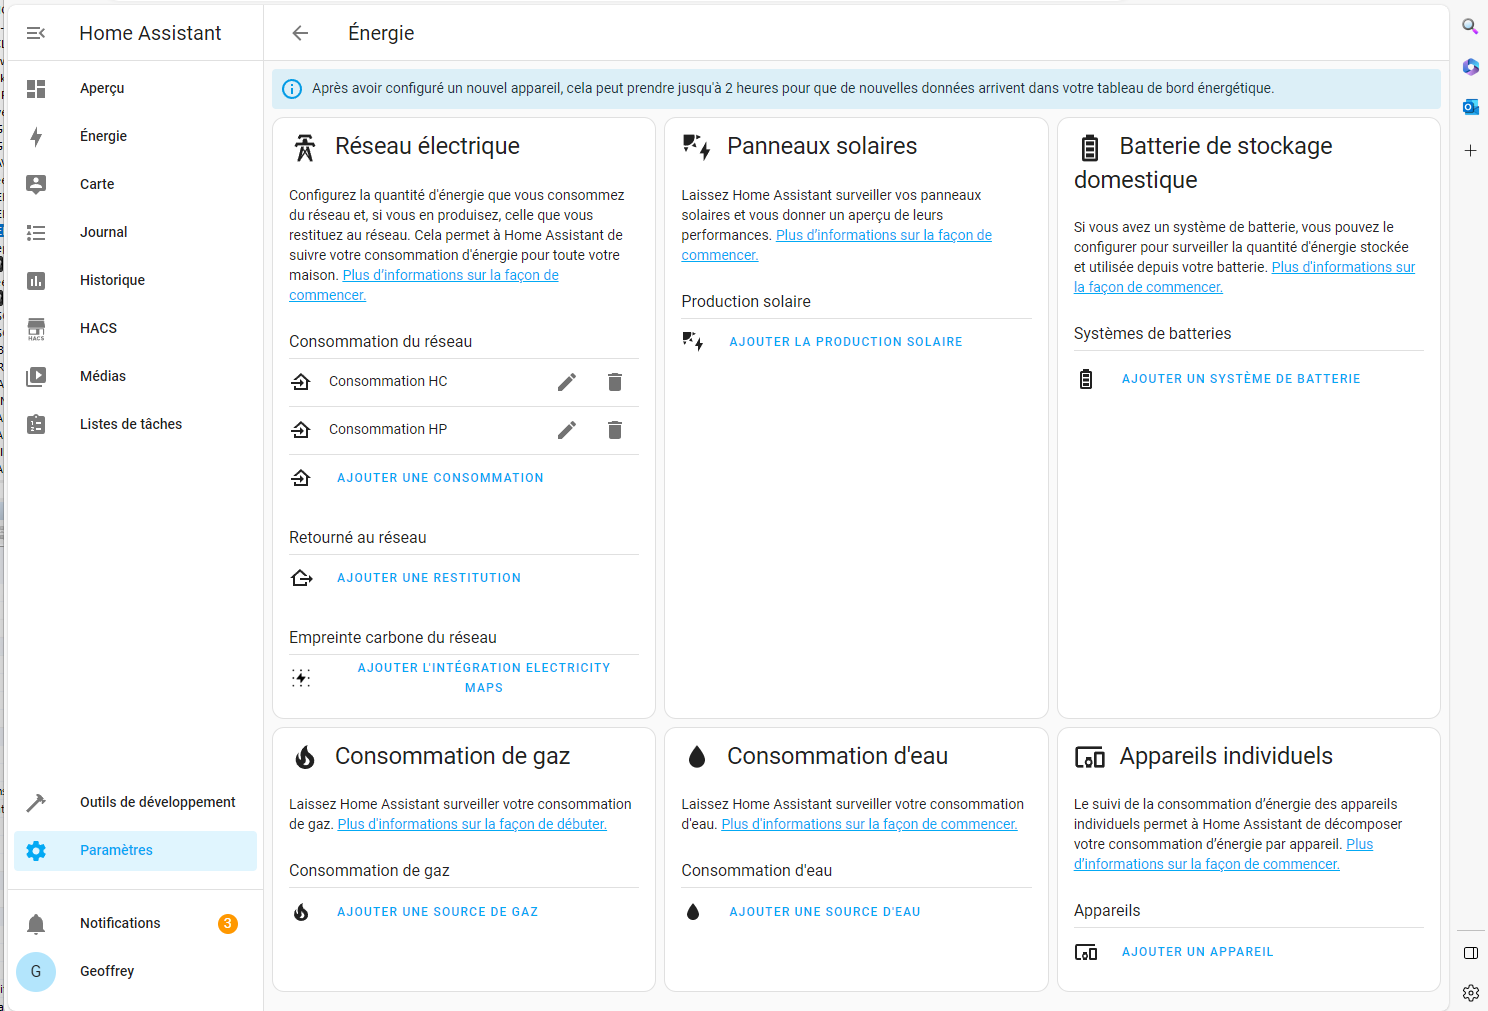Open Énergie in the sidebar

pos(135,137)
